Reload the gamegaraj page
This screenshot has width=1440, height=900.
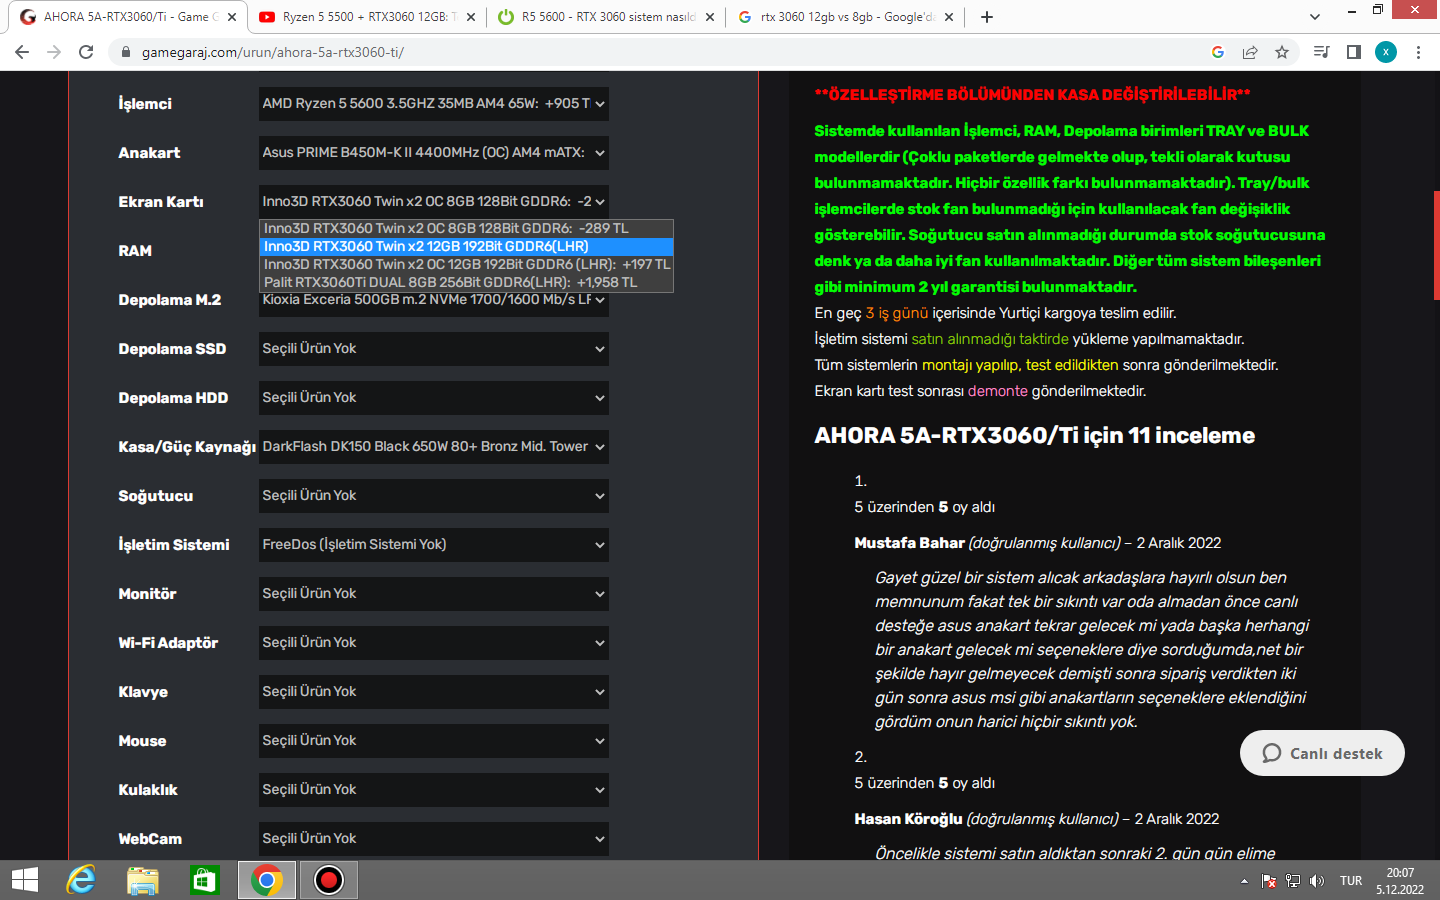point(86,52)
